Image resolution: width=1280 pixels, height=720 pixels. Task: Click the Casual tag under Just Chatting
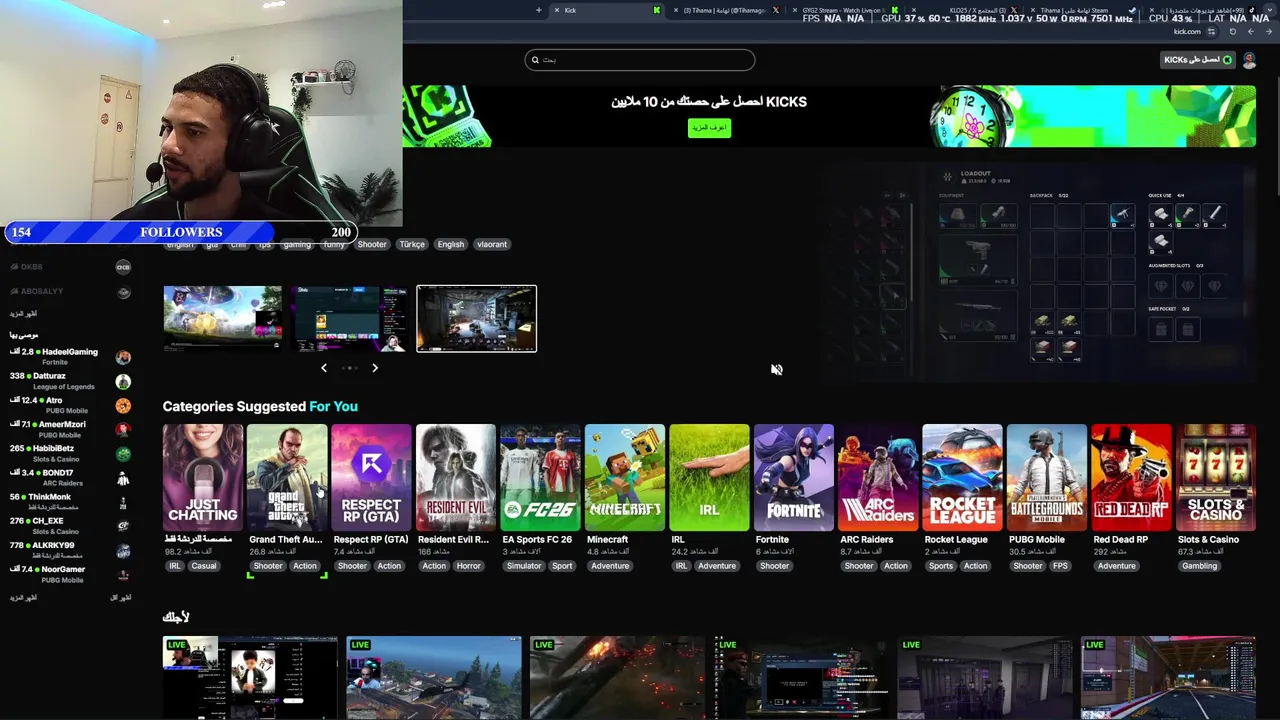coord(204,566)
